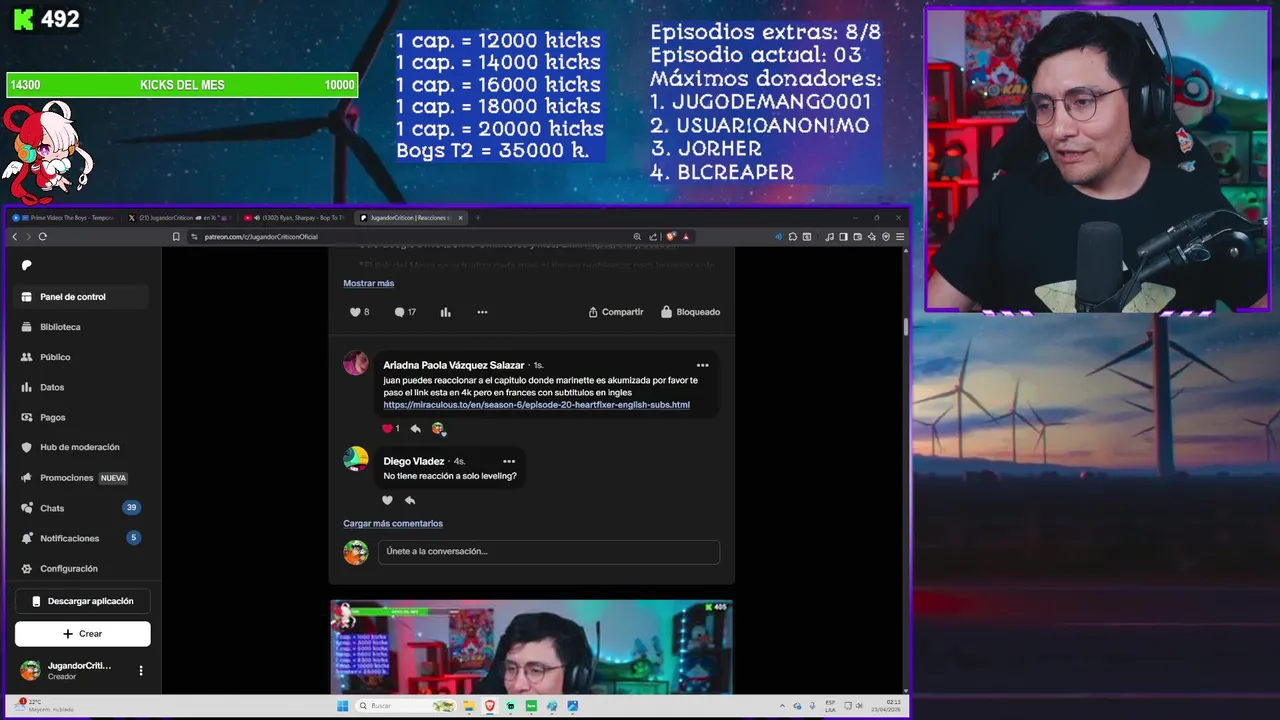This screenshot has width=1280, height=720.
Task: Click the Patreon logo icon
Action: 27,265
